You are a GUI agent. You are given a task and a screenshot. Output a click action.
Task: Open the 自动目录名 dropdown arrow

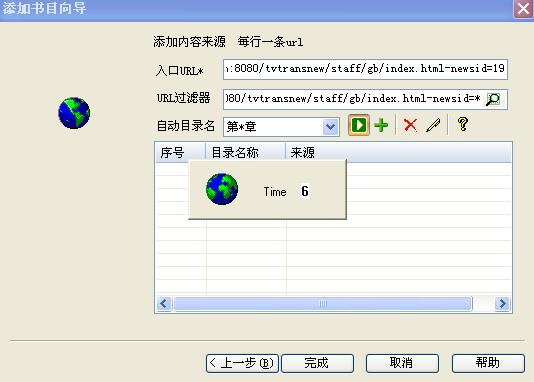point(330,127)
